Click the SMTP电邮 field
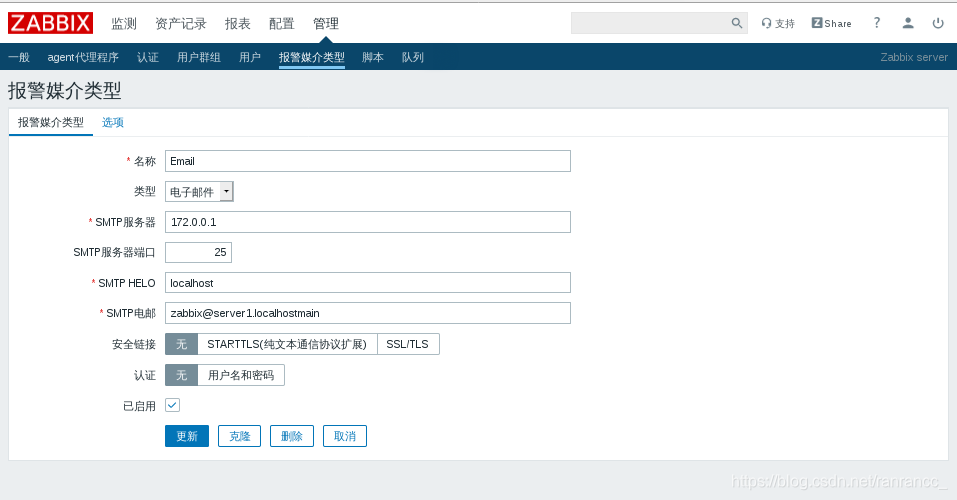This screenshot has width=957, height=500. pos(367,313)
